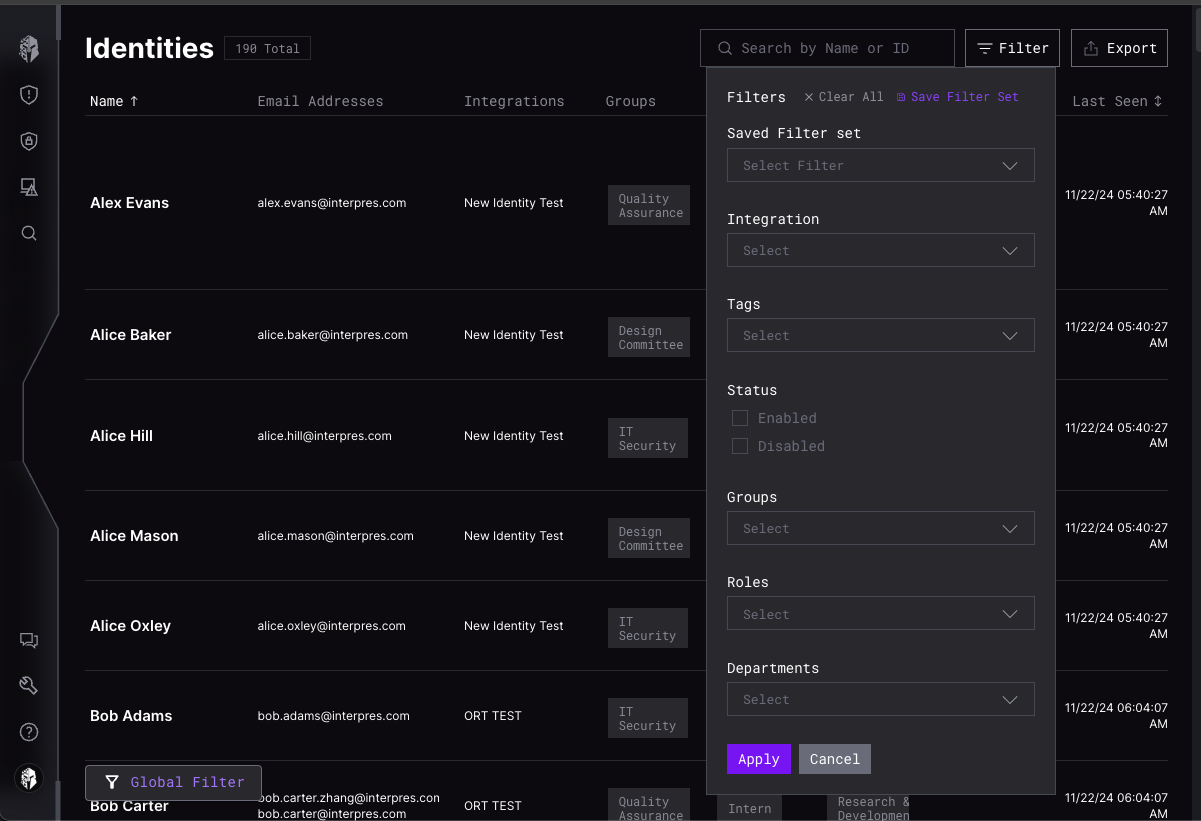
Task: Expand the Saved Filter set dropdown
Action: pos(880,165)
